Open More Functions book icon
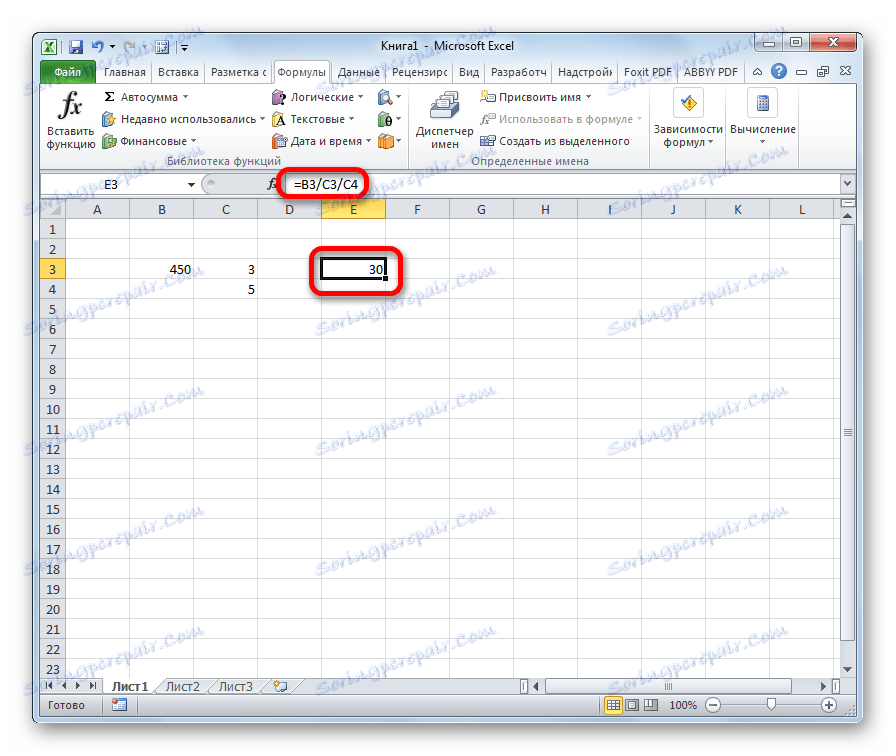 coord(389,141)
